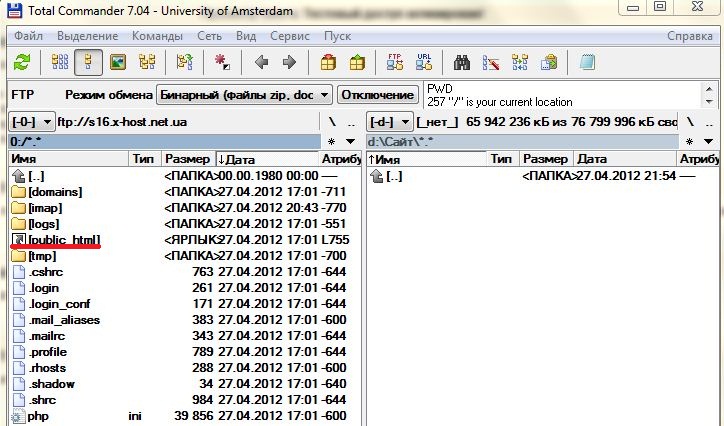Open the Вид menu
Screen dimensions: 724x426
click(x=246, y=36)
